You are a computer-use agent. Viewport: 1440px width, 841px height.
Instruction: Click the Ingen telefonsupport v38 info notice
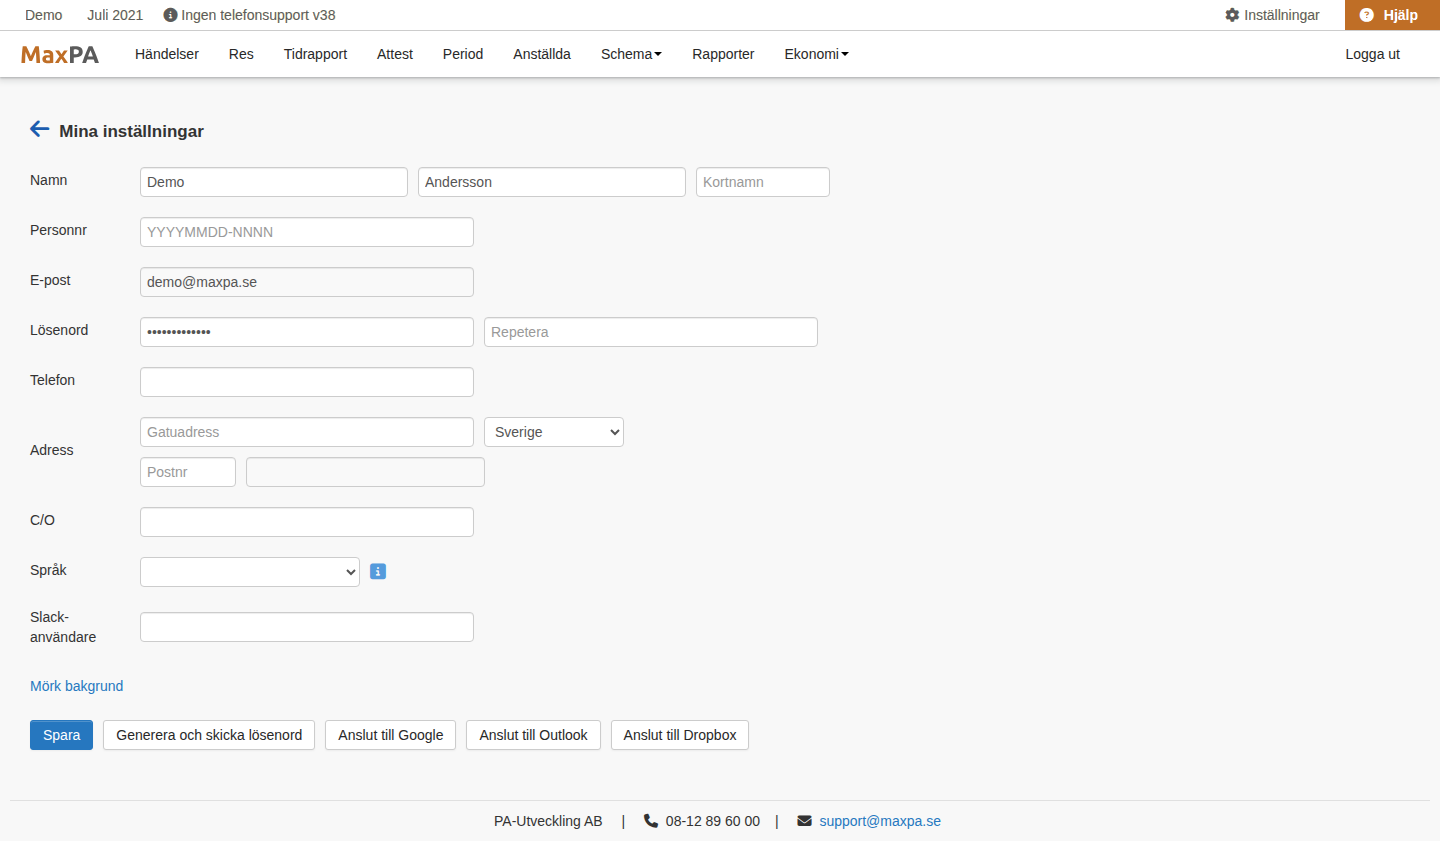(x=249, y=15)
